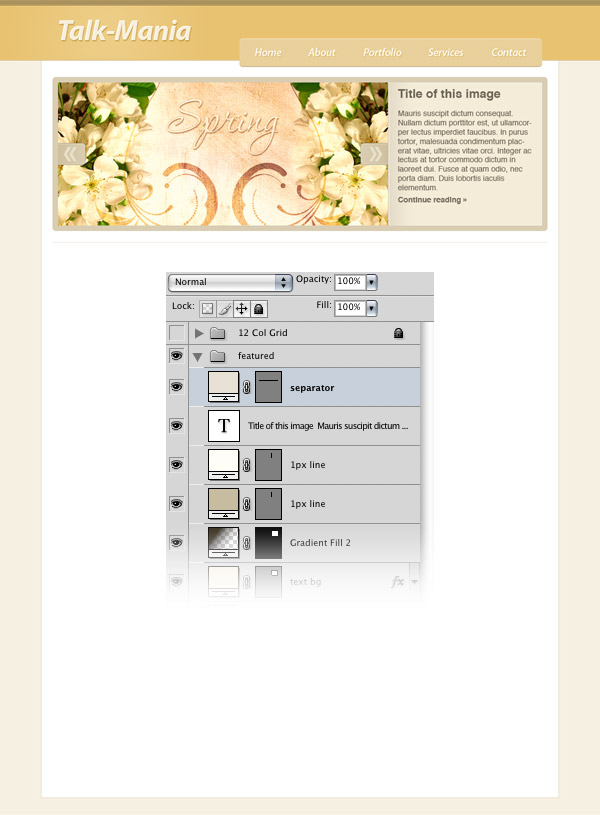Screen dimensions: 600x815
Task: Click the featured group folder icon
Action: pyautogui.click(x=217, y=356)
